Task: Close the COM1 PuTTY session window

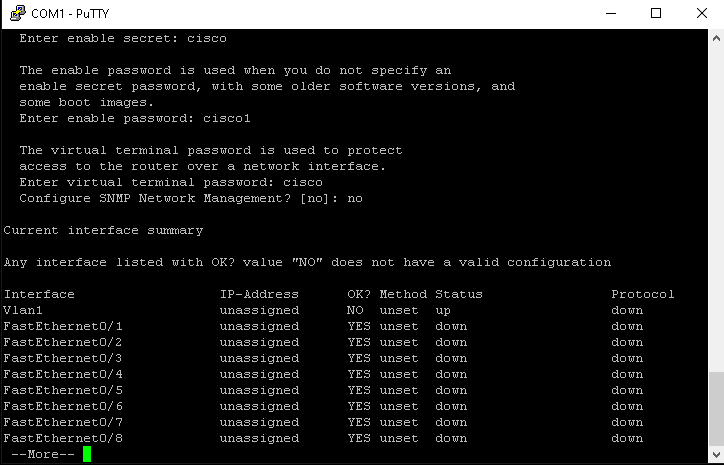Action: (701, 13)
